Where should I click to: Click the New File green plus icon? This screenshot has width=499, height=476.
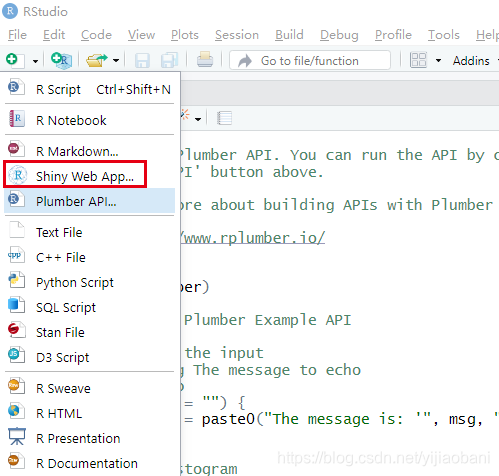[14, 60]
